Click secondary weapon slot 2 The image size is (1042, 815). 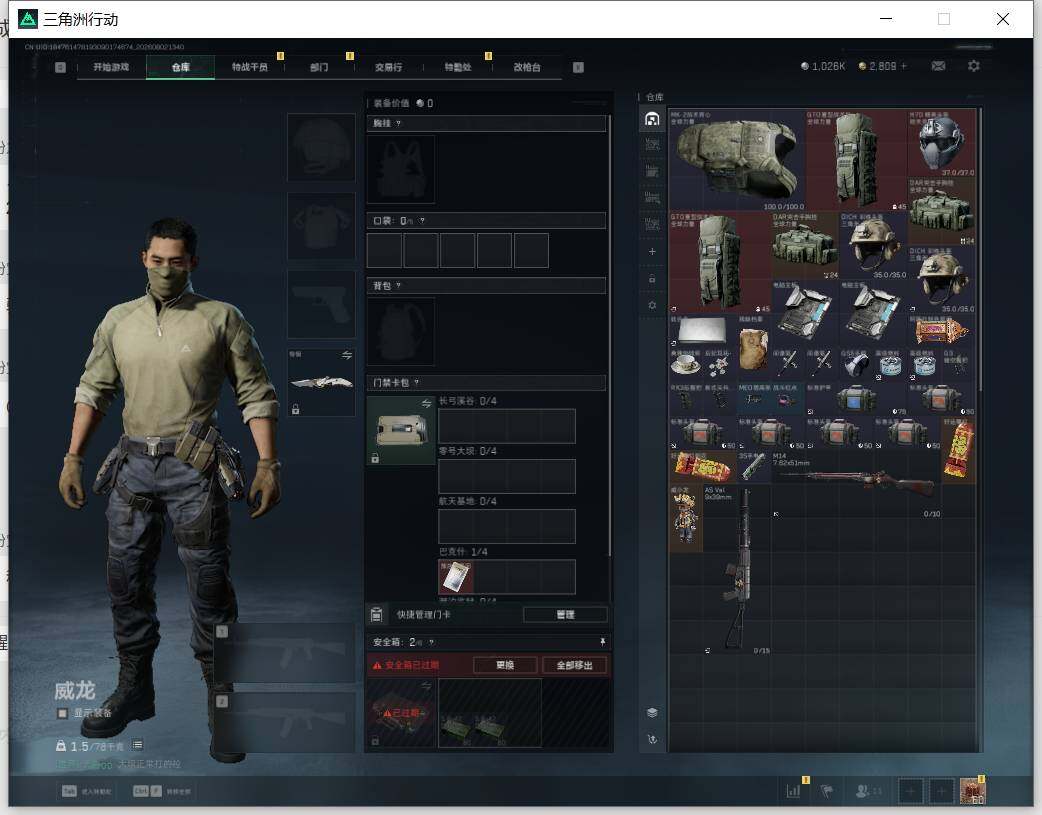285,723
